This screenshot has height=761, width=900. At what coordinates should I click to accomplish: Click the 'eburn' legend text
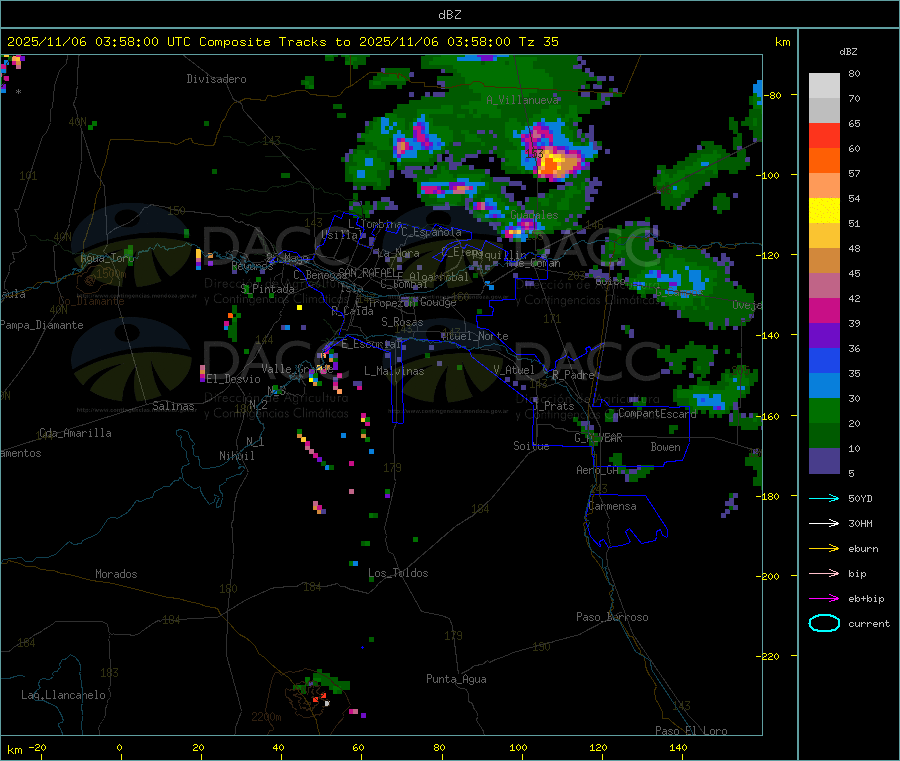click(x=863, y=549)
